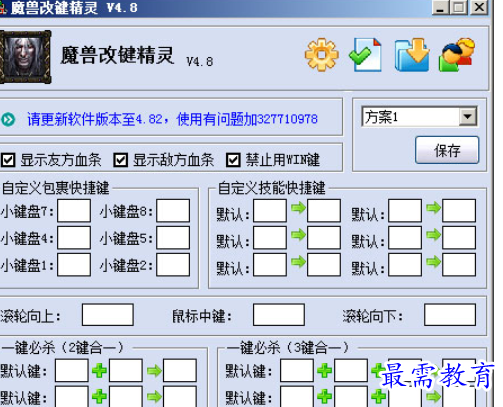503x407 pixels.
Task: Click the document with green checkmark icon
Action: 365,54
